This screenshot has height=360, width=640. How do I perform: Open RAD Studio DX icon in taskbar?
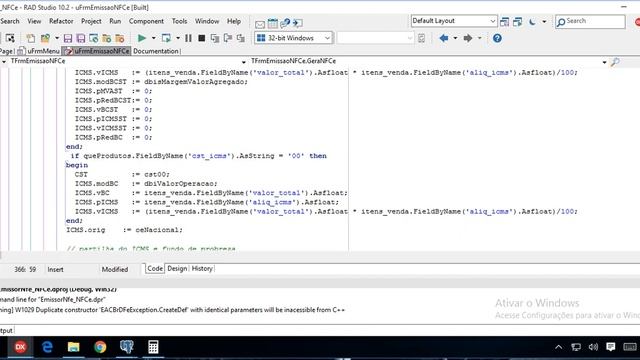pyautogui.click(x=20, y=347)
